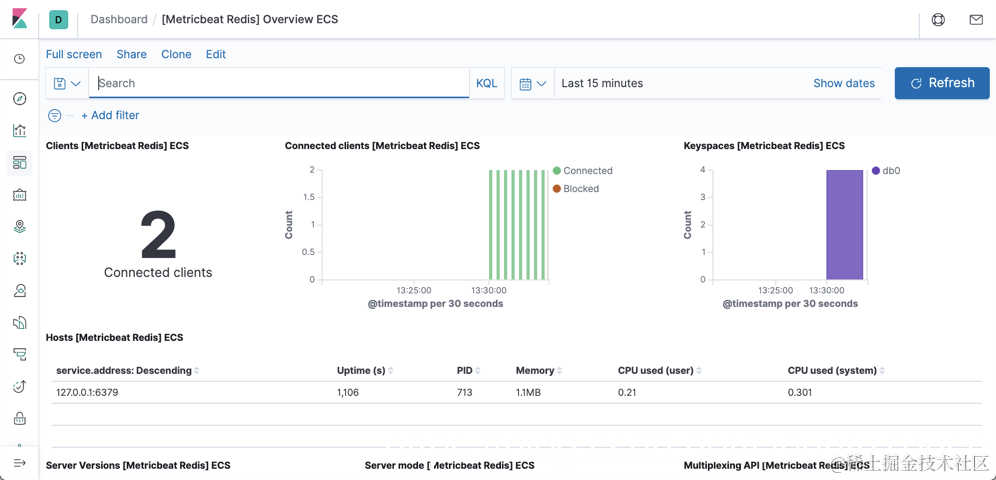This screenshot has height=480, width=996.
Task: Switch dashboard to Edit mode
Action: 216,54
